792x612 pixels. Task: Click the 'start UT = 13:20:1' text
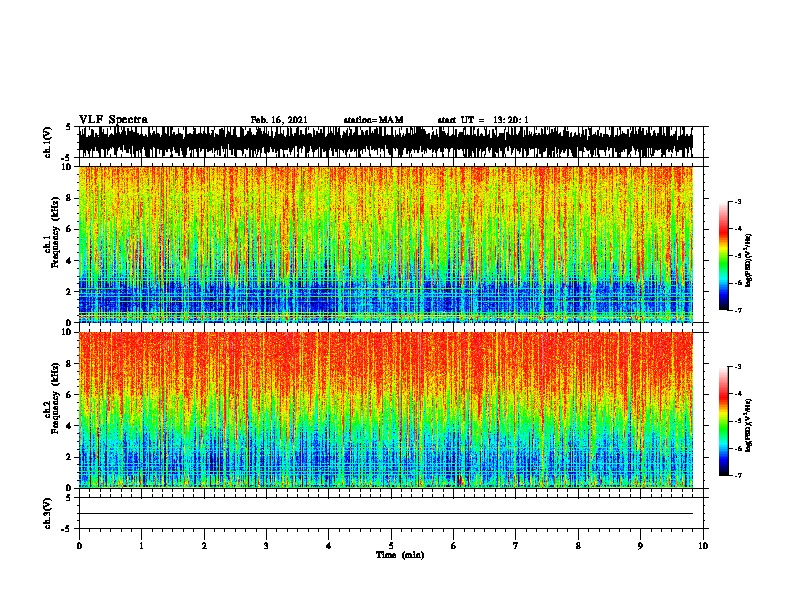tap(483, 120)
